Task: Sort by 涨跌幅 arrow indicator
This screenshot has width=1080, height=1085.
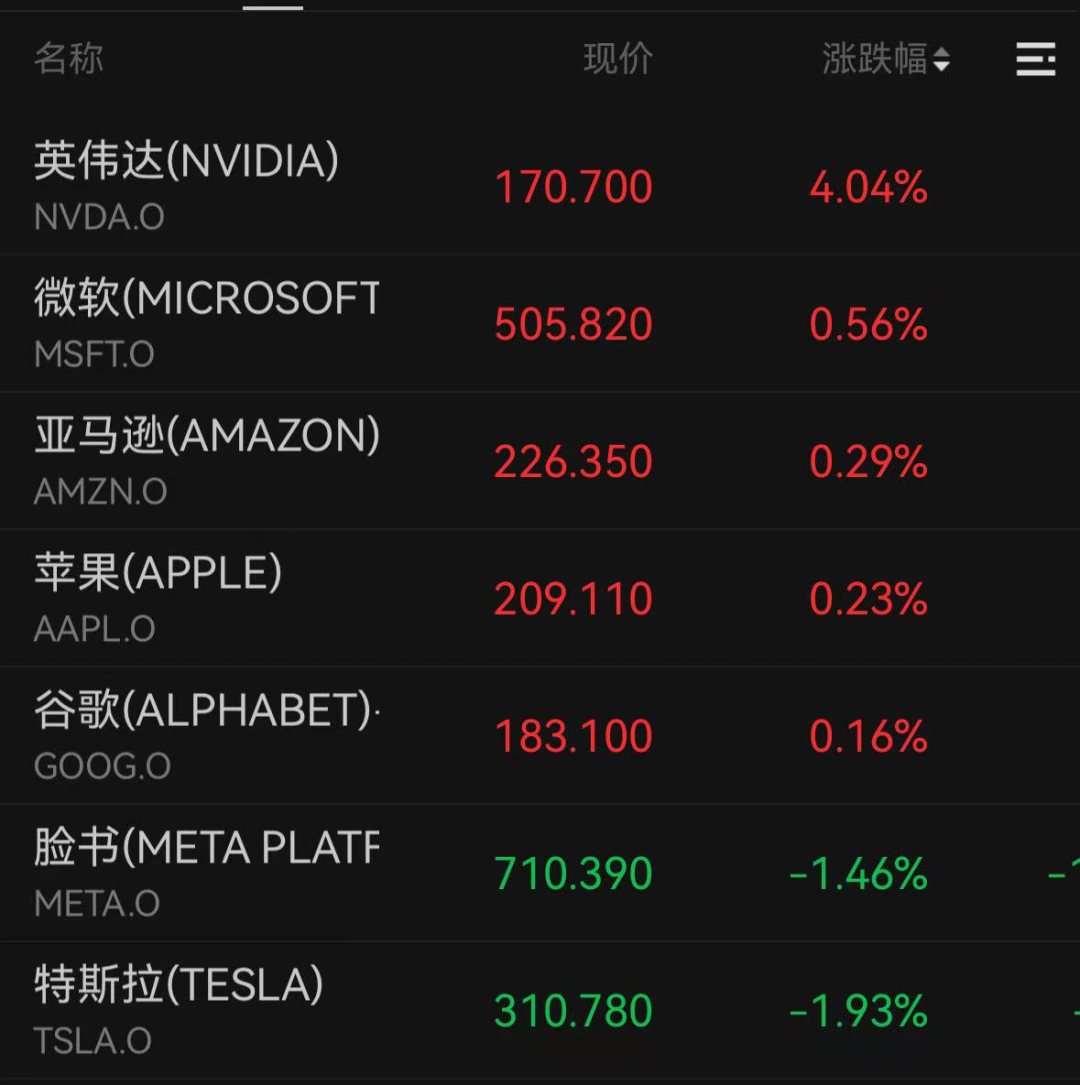Action: 941,61
